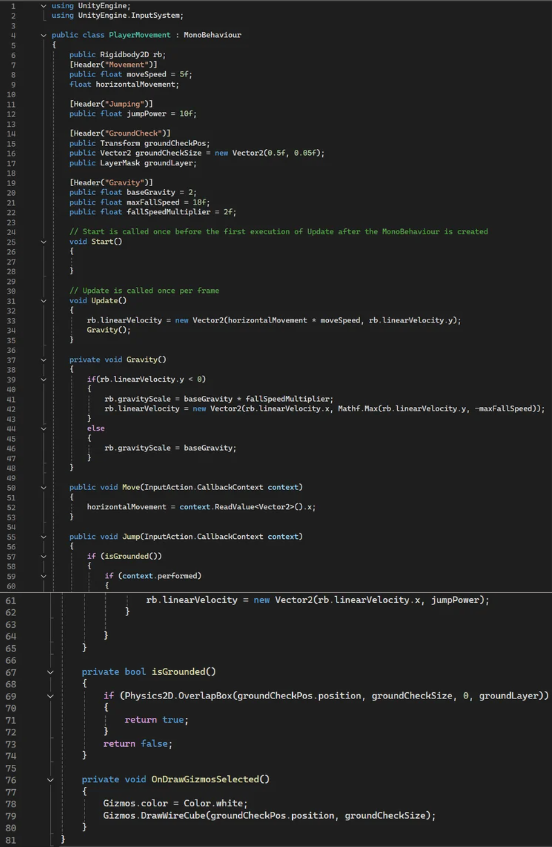Click the return false; statement
552x847 pixels.
point(138,744)
